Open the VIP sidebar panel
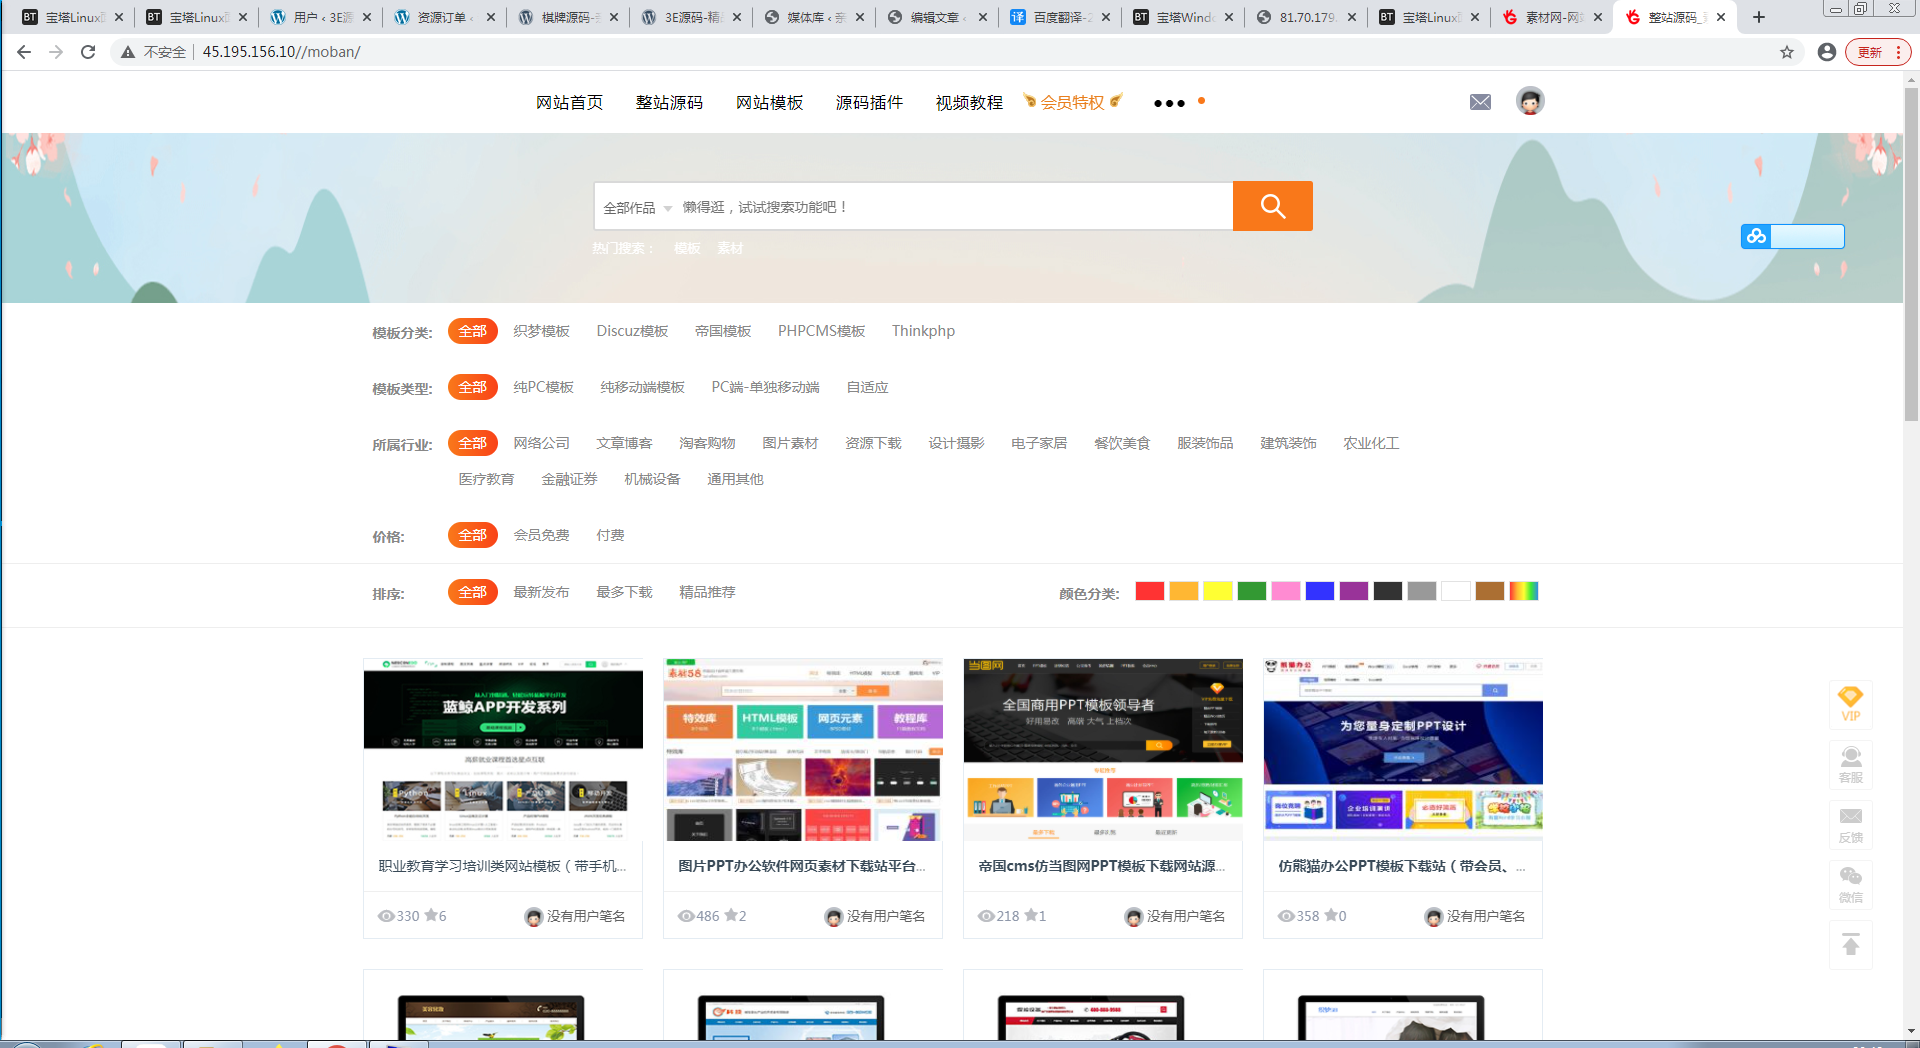 click(1851, 703)
